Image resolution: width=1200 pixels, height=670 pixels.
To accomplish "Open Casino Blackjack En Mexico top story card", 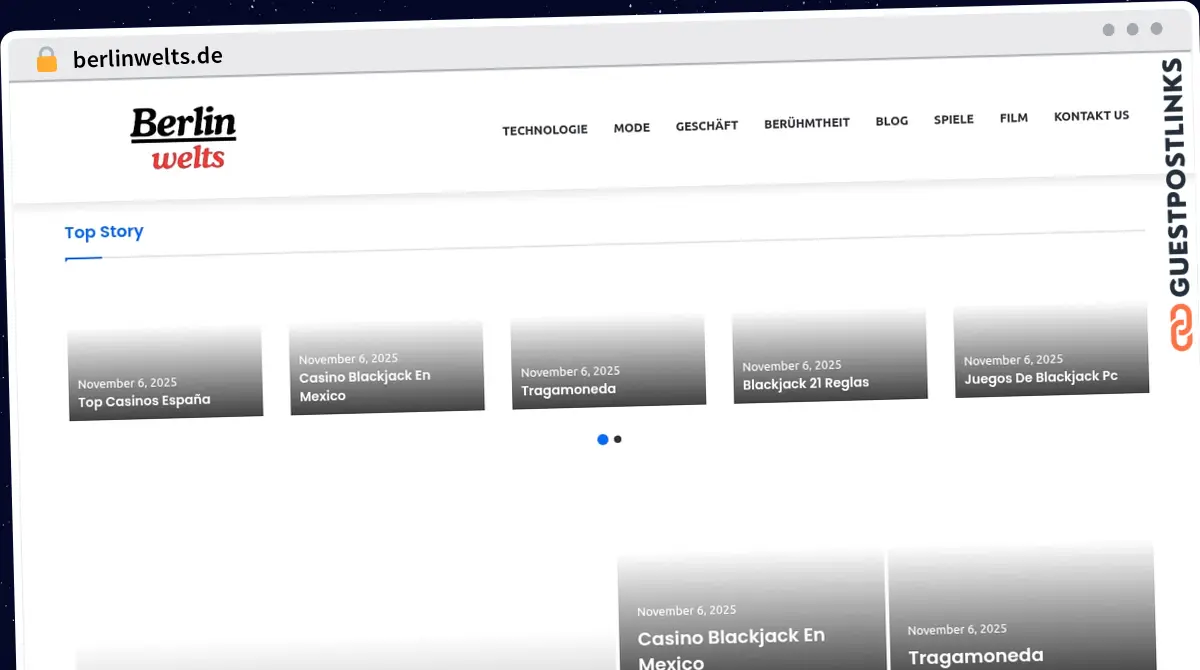I will [x=364, y=386].
